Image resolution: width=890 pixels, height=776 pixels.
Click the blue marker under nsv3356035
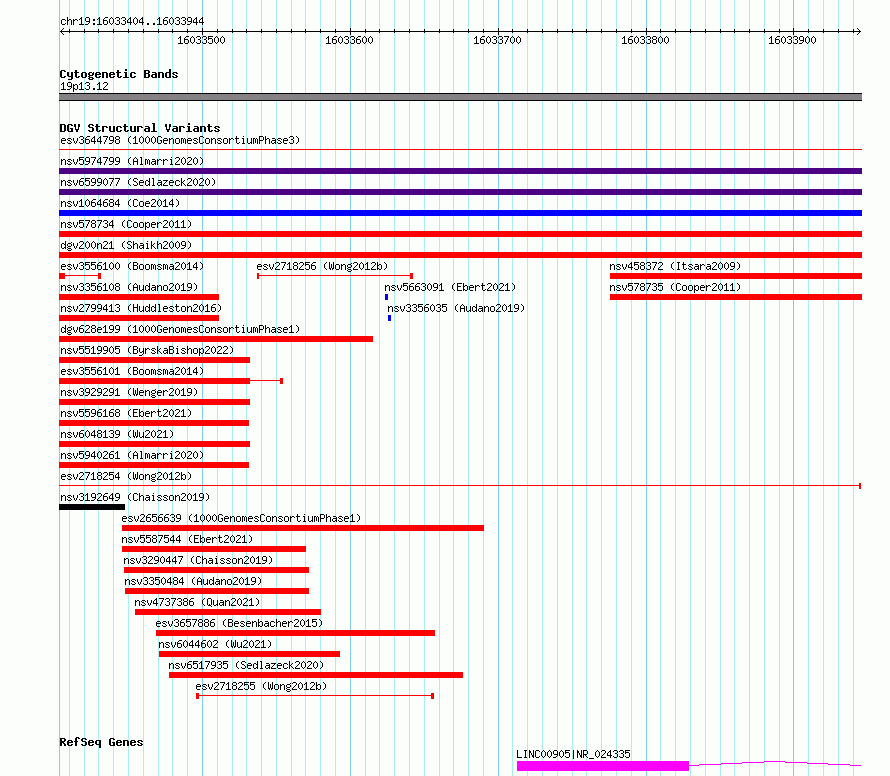pos(389,318)
